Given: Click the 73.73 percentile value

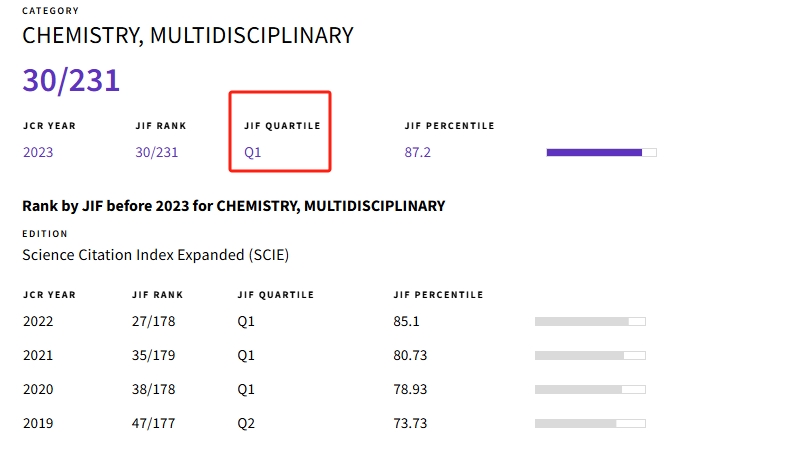Looking at the screenshot, I should pyautogui.click(x=411, y=424).
